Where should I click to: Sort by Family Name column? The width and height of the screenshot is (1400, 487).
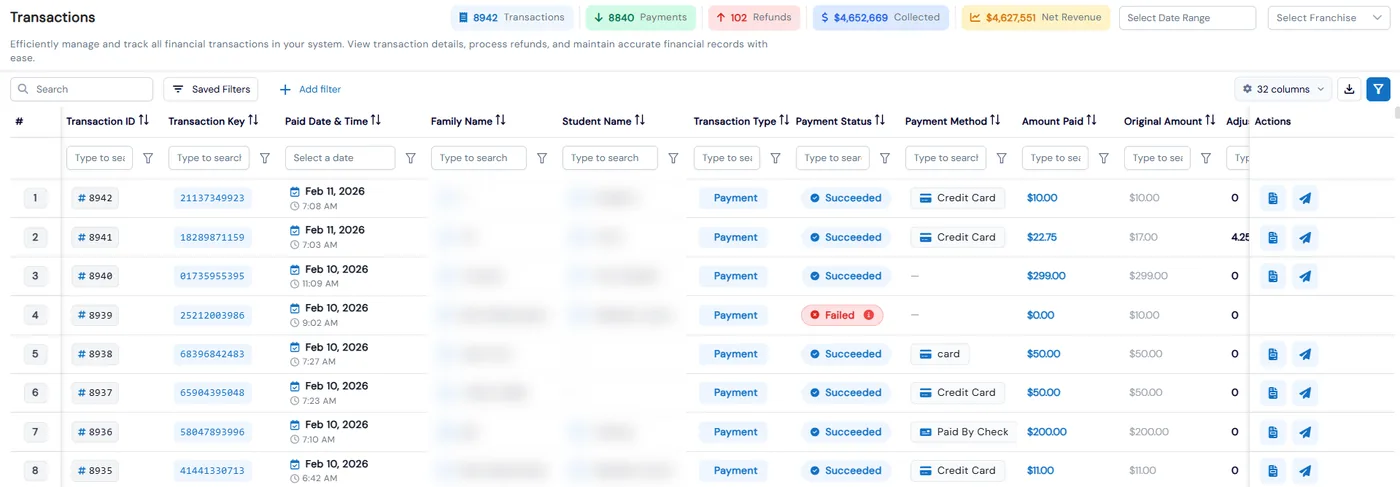(x=500, y=121)
